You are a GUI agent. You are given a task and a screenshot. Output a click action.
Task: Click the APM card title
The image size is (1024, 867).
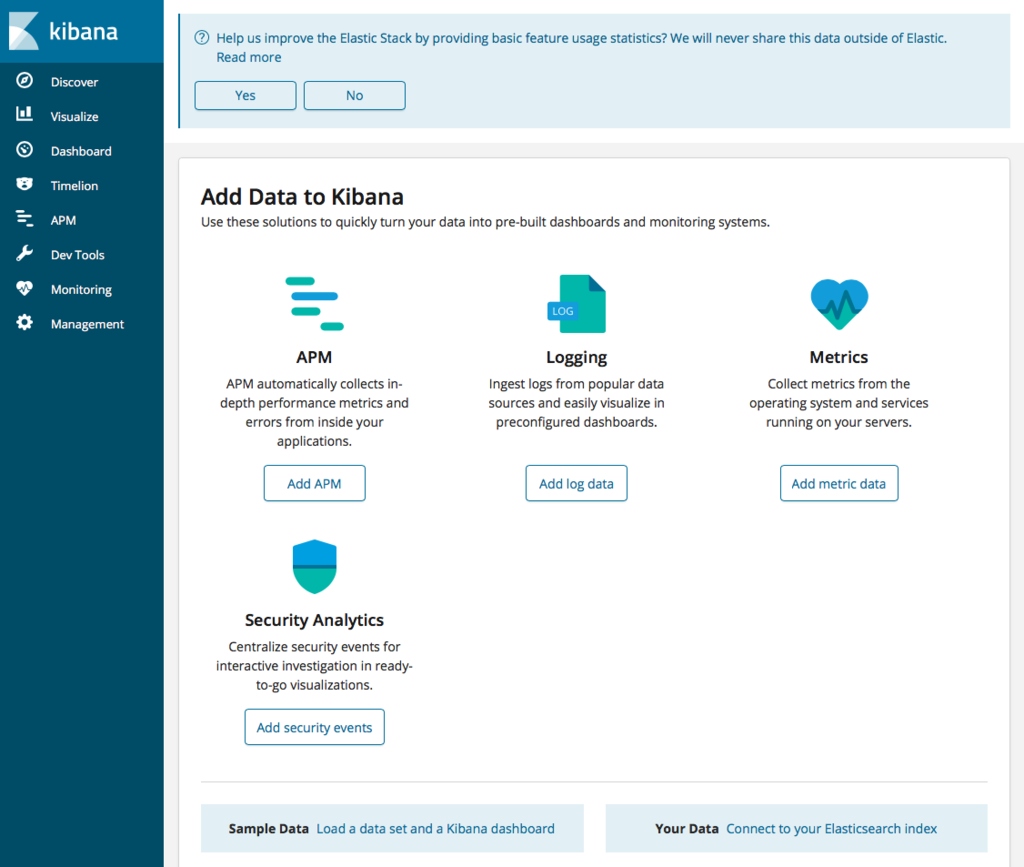click(x=314, y=357)
